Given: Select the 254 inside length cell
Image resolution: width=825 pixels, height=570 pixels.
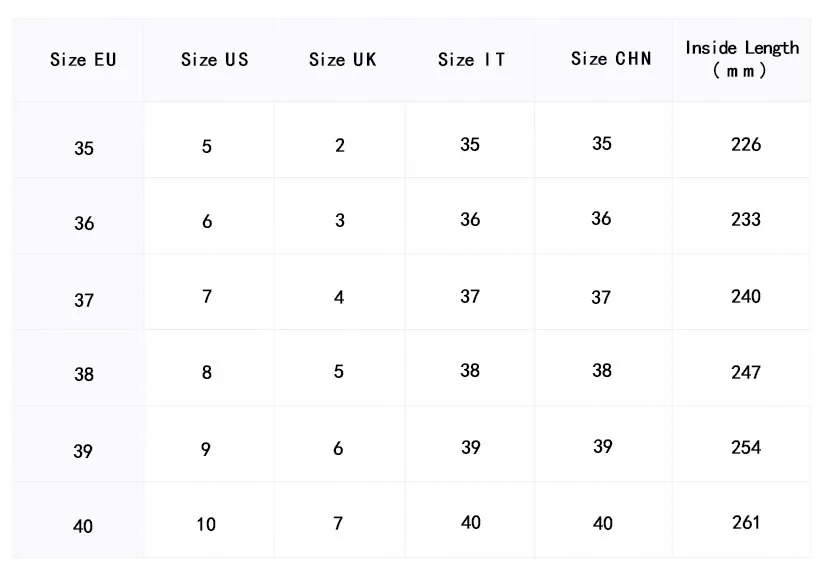Looking at the screenshot, I should pos(746,448).
